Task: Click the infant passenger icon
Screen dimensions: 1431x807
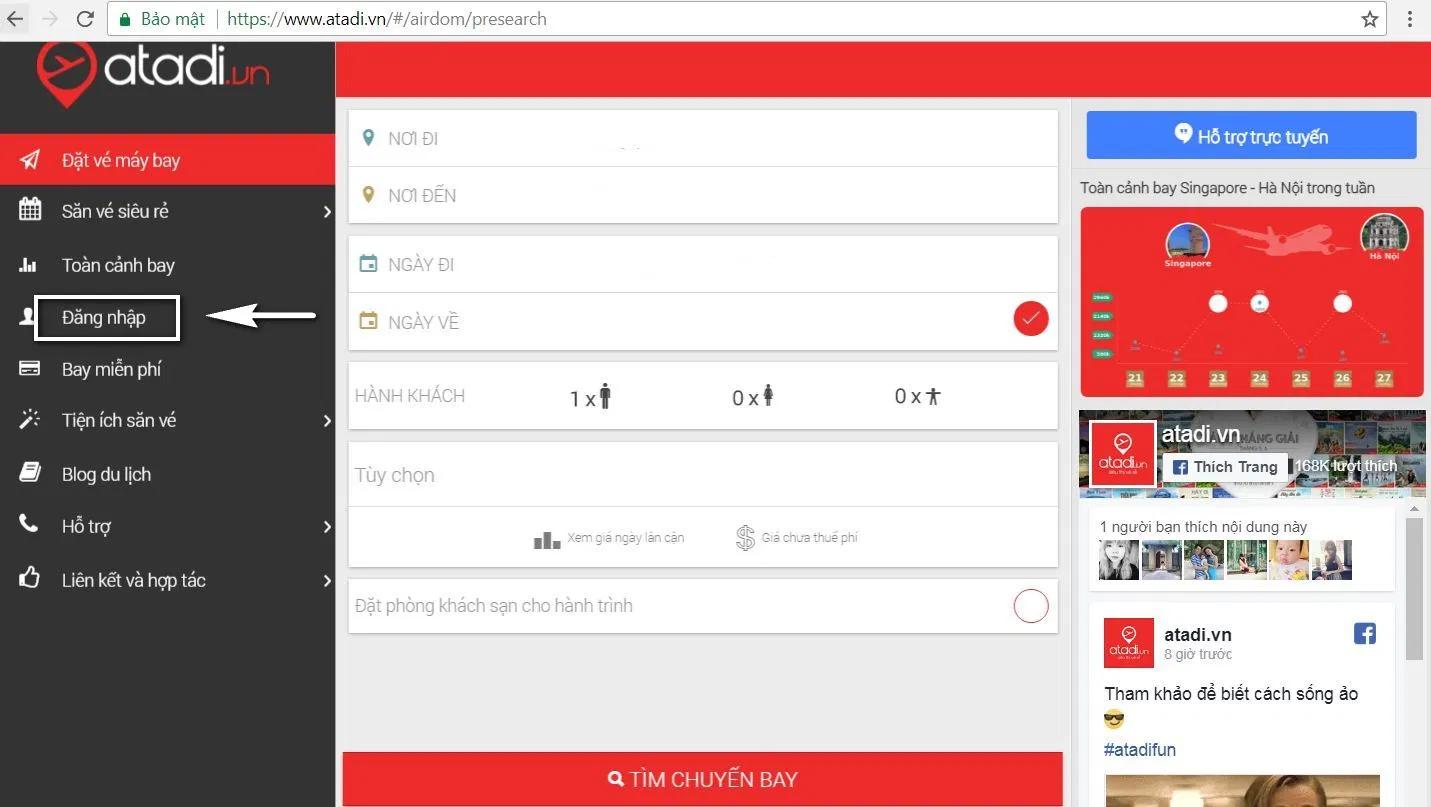Action: point(932,396)
